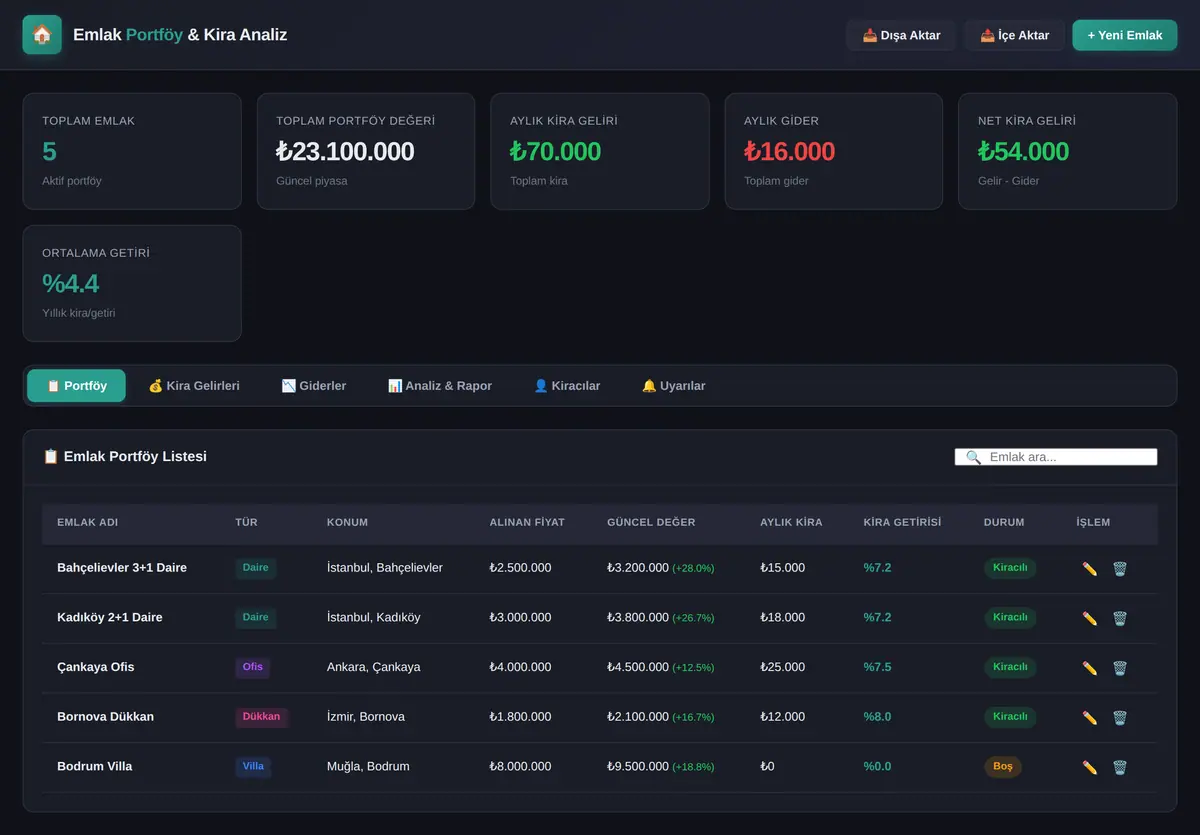This screenshot has width=1200, height=835.
Task: Select the Net Kira Geliri card
Action: (1068, 151)
